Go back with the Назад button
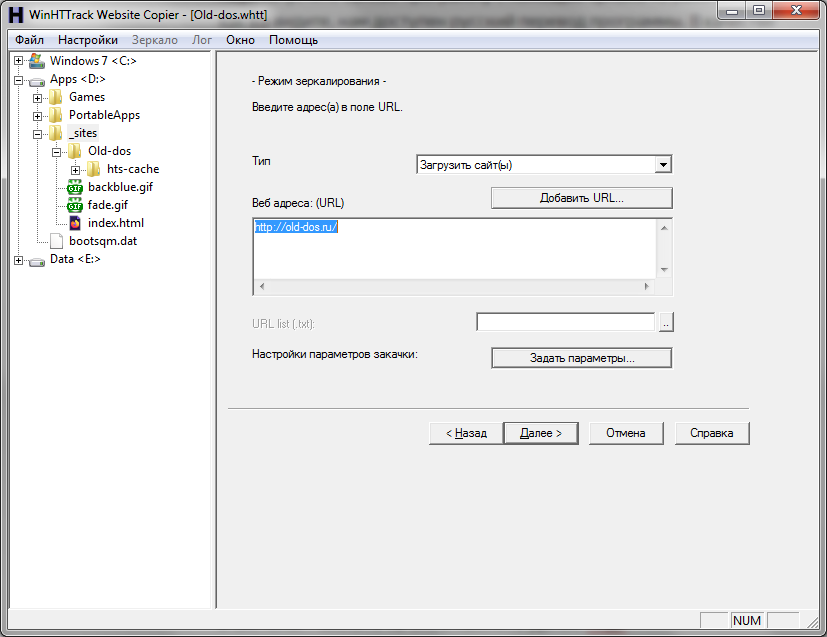Screen dimensions: 827x637 466,433
